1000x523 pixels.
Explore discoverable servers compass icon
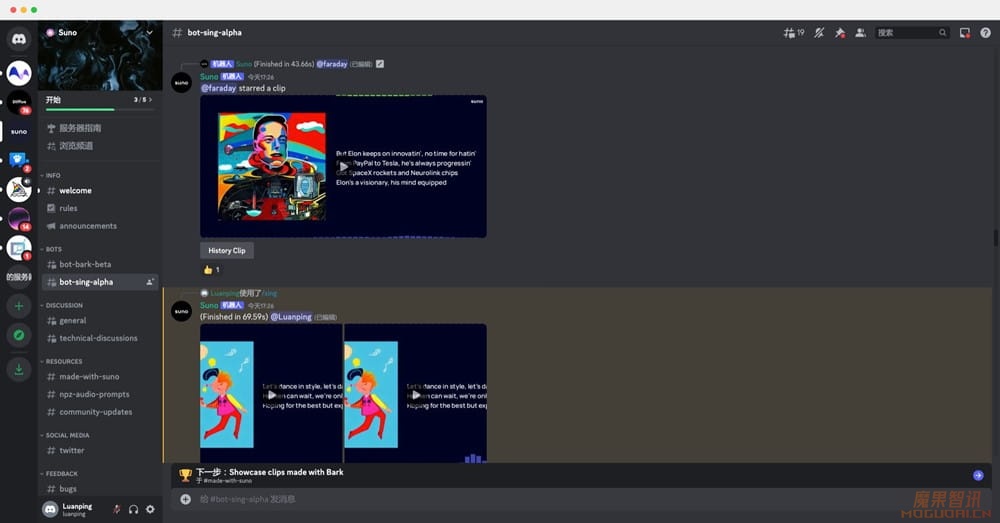(x=19, y=335)
